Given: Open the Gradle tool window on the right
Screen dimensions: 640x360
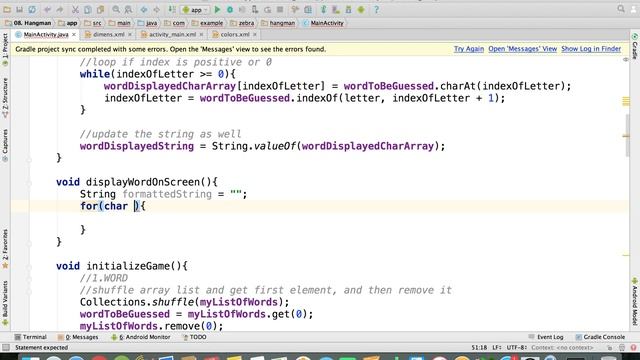Looking at the screenshot, I should 635,47.
